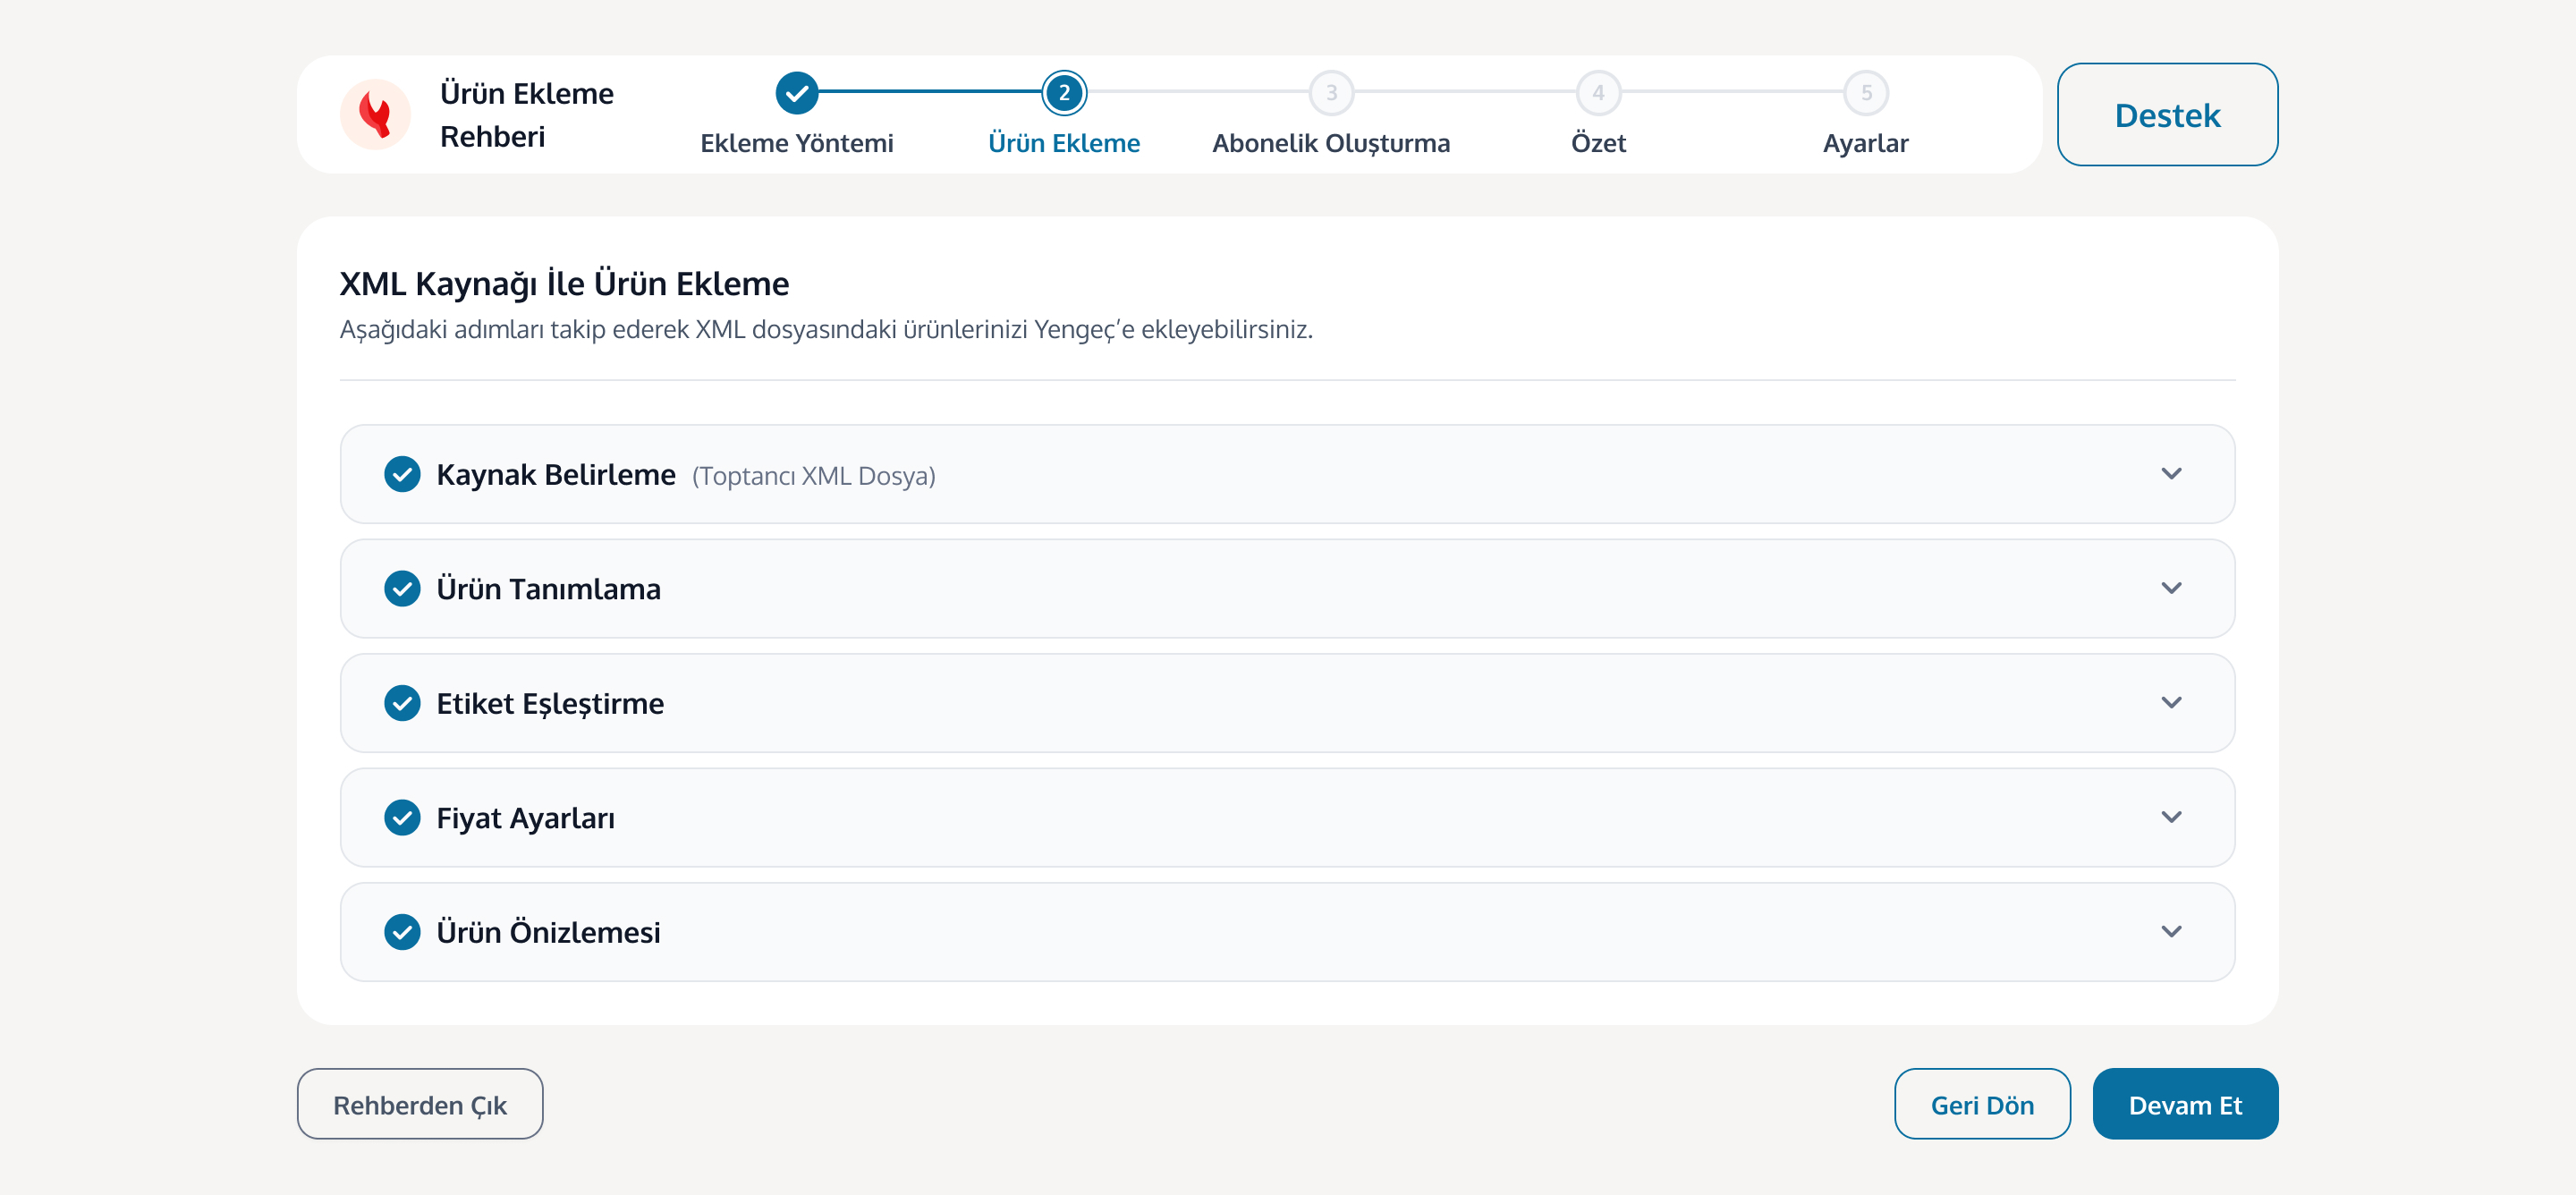Viewport: 2576px width, 1195px height.
Task: Go to the Ayarlar step label
Action: coord(1865,143)
